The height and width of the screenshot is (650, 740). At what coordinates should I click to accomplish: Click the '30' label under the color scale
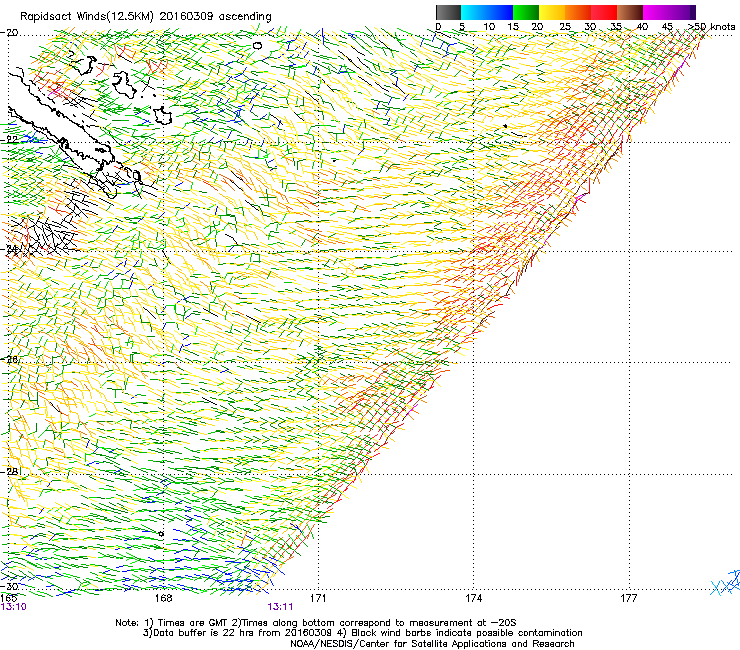coord(590,27)
